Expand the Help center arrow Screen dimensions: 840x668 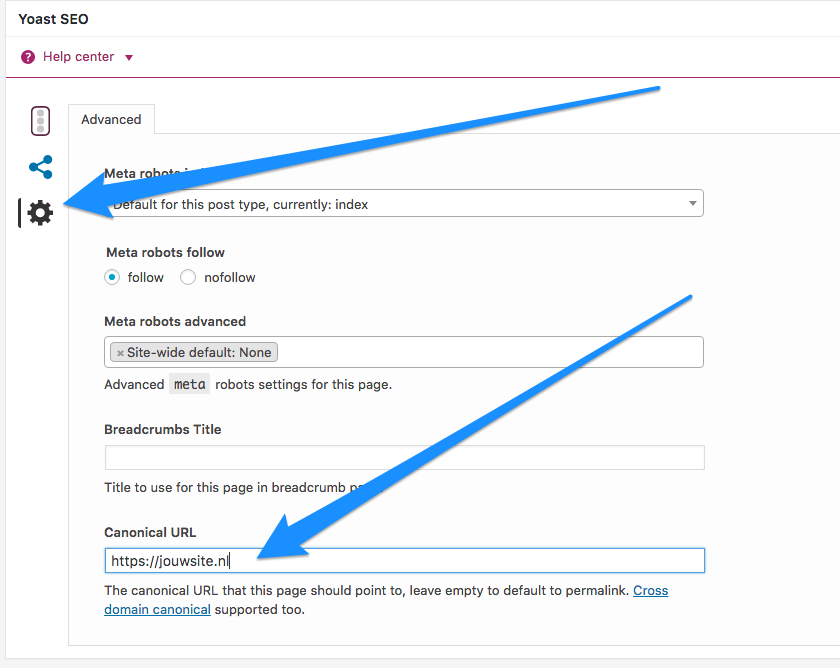(x=129, y=58)
